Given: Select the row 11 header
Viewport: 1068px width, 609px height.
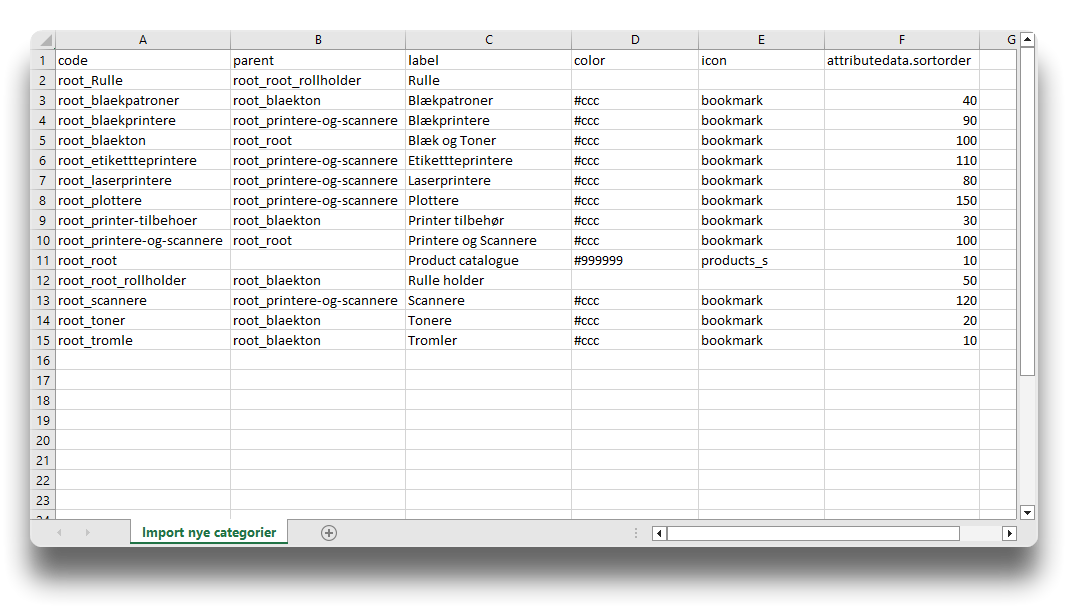Looking at the screenshot, I should (x=43, y=260).
